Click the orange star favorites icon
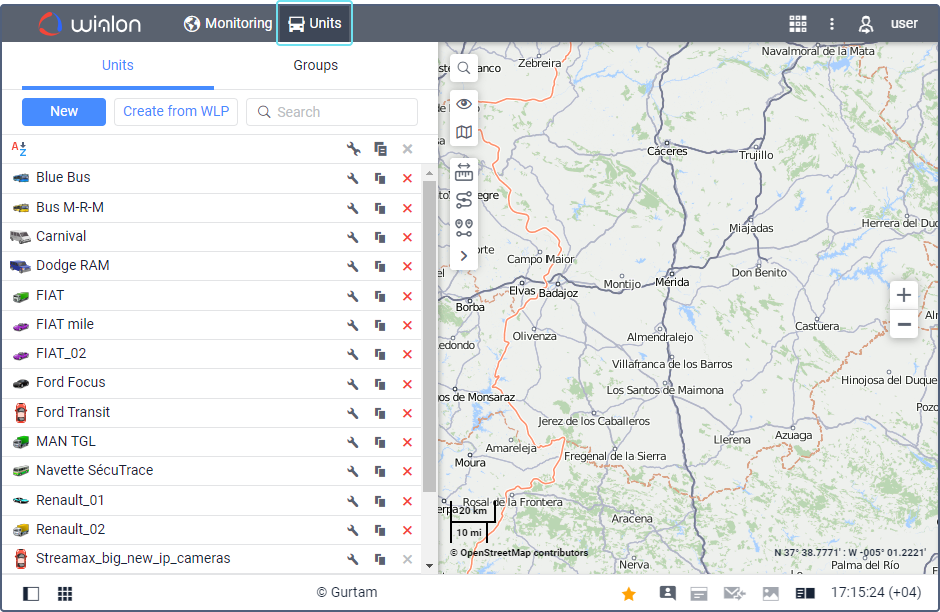The image size is (940, 612). (629, 593)
